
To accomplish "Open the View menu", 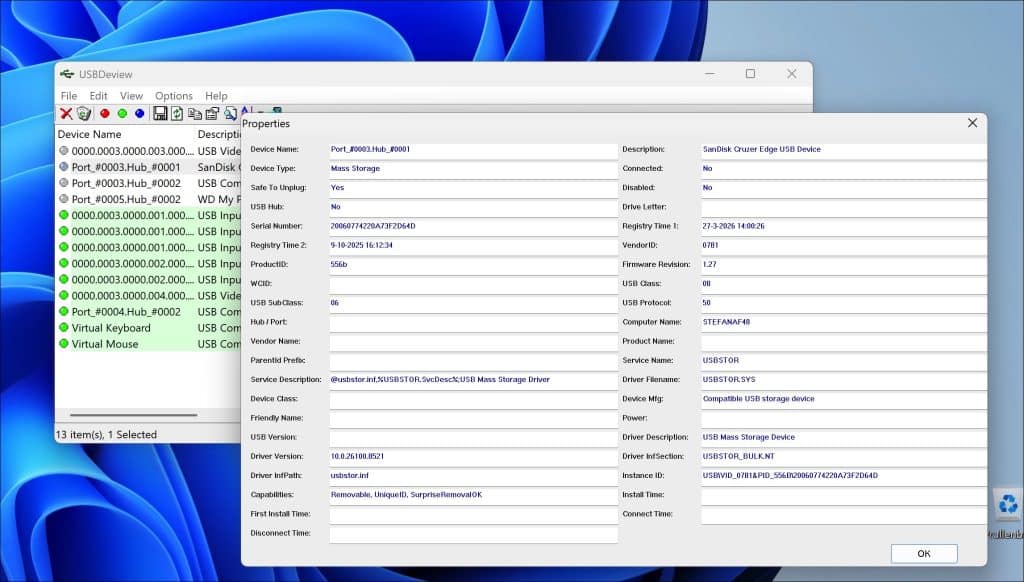I will (131, 95).
